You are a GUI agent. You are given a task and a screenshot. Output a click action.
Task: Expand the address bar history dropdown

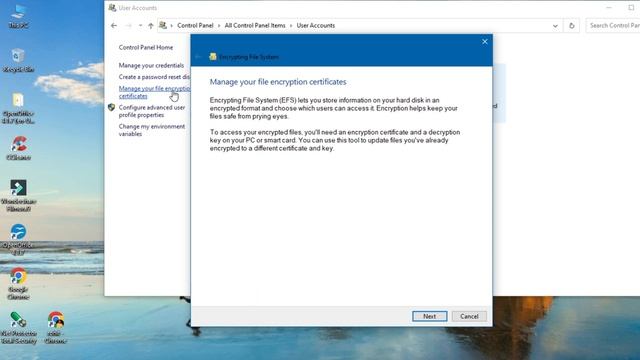[x=555, y=26]
